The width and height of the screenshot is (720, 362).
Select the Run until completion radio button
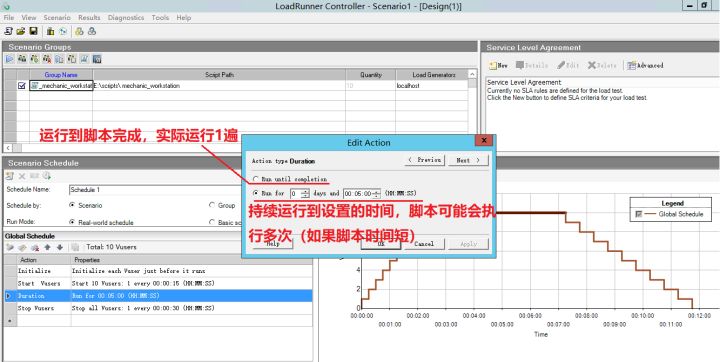pyautogui.click(x=255, y=179)
